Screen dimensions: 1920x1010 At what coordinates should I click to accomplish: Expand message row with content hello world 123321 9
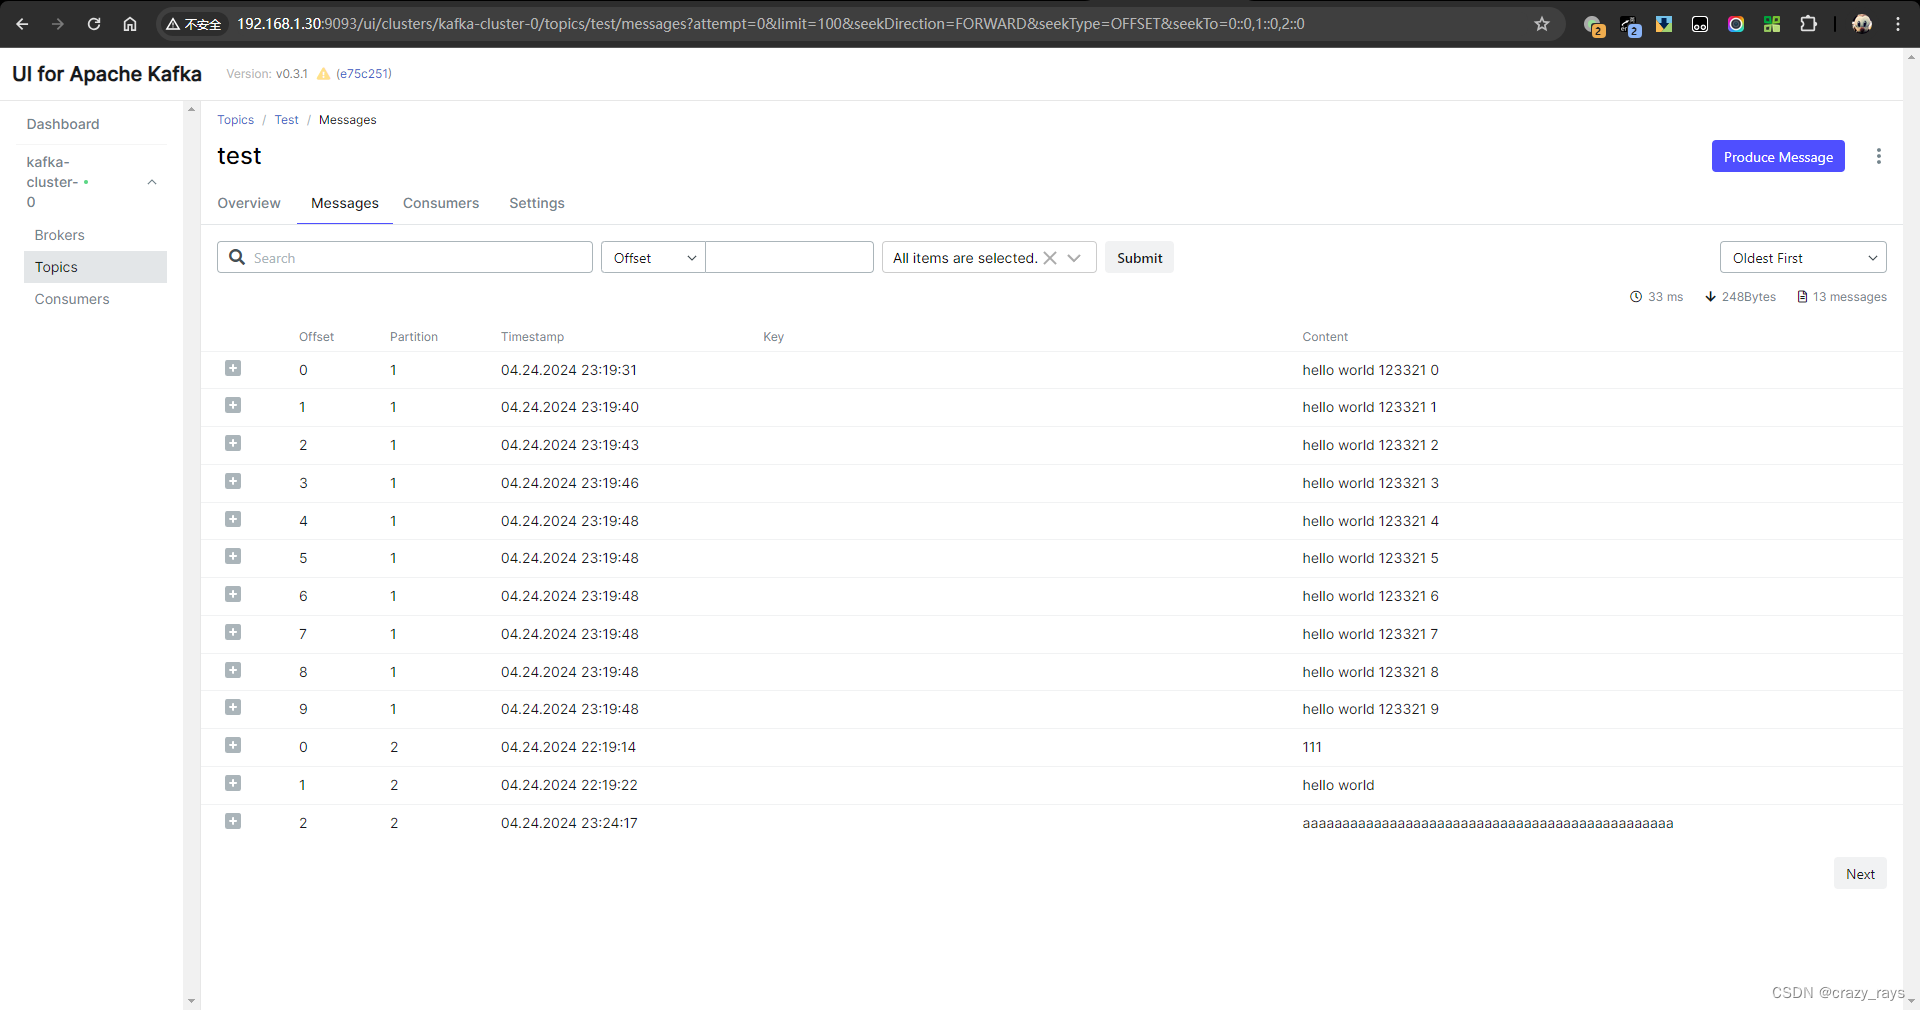233,708
